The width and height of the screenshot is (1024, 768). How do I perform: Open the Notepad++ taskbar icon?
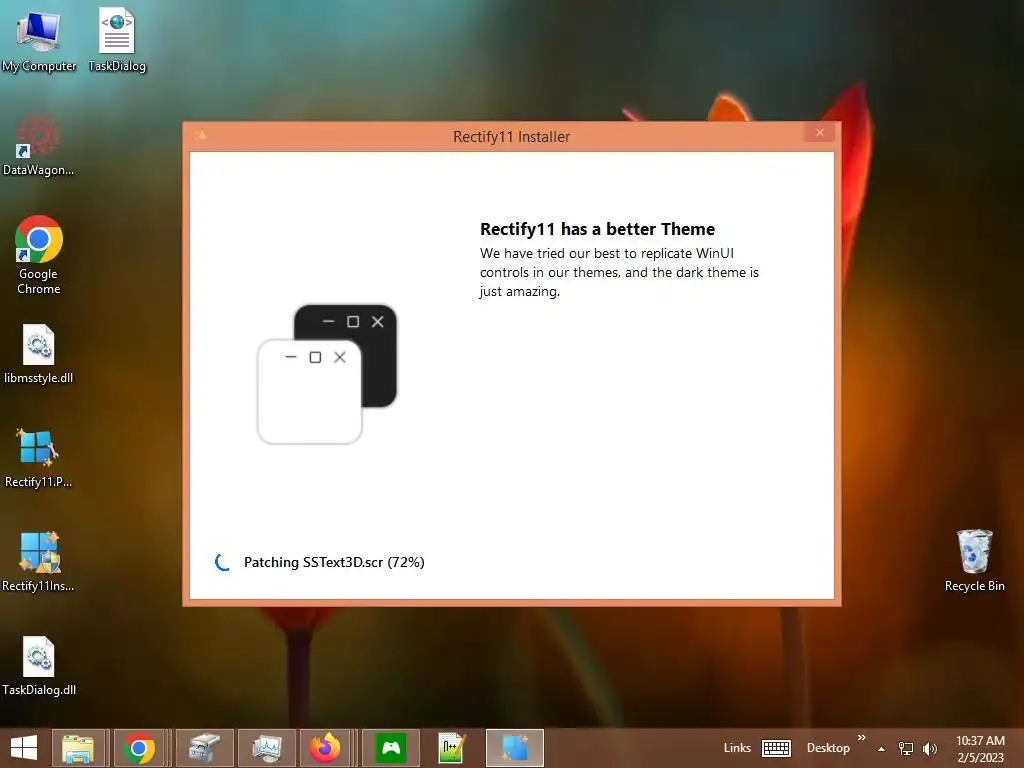(x=451, y=748)
